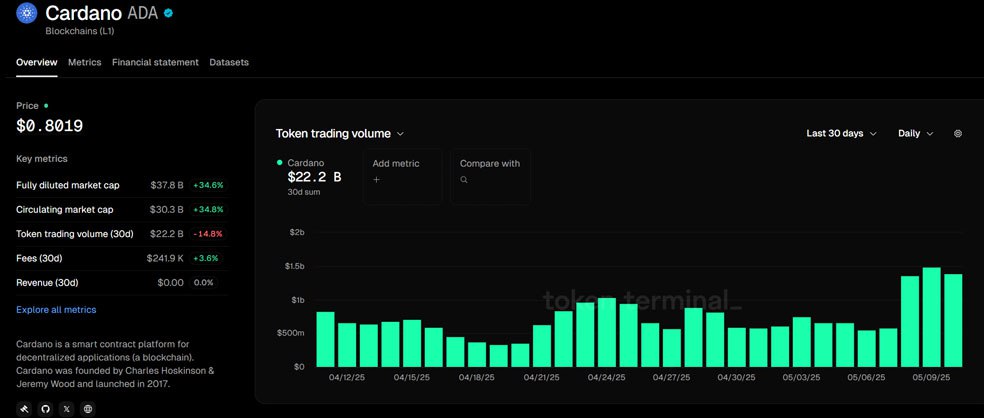Open the Daily interval dropdown

click(915, 133)
